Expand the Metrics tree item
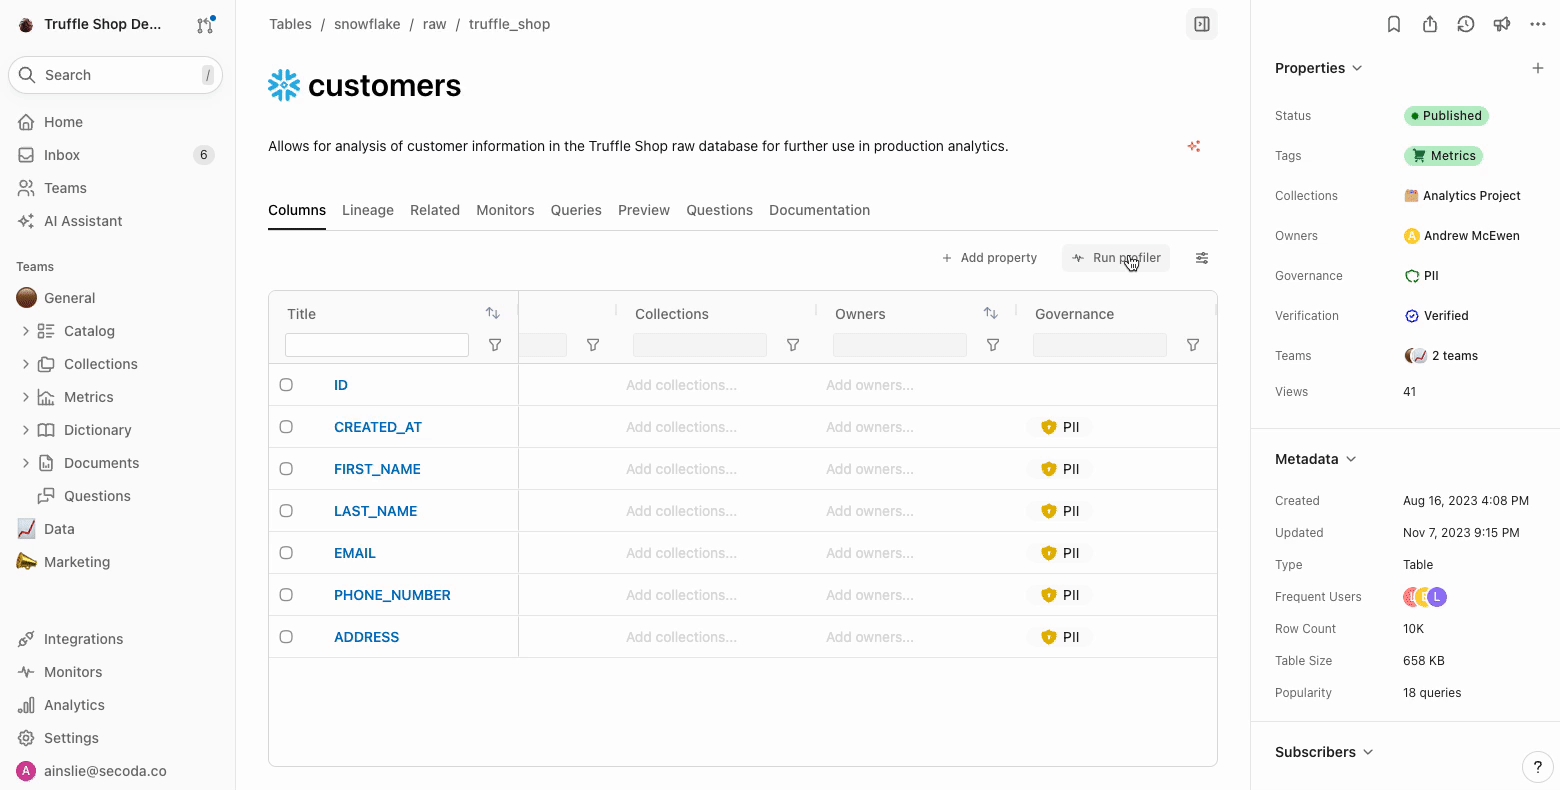Screen dimensions: 1560x790 pos(25,397)
